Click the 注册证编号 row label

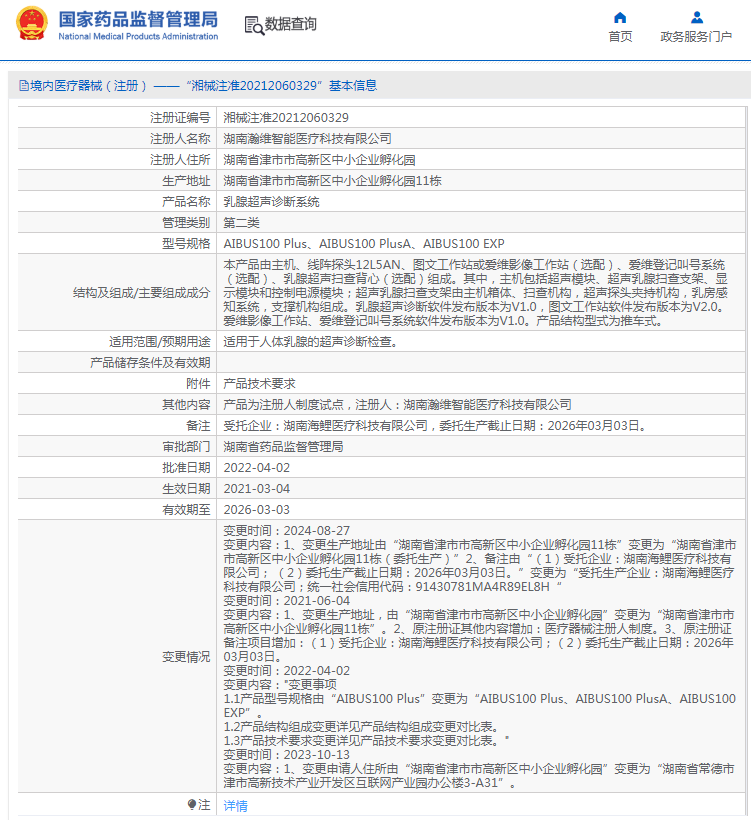(x=180, y=118)
